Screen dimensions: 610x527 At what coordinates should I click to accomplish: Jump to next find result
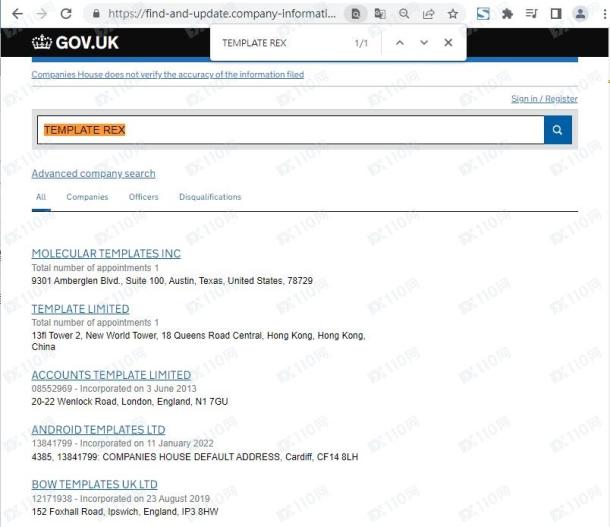click(424, 43)
